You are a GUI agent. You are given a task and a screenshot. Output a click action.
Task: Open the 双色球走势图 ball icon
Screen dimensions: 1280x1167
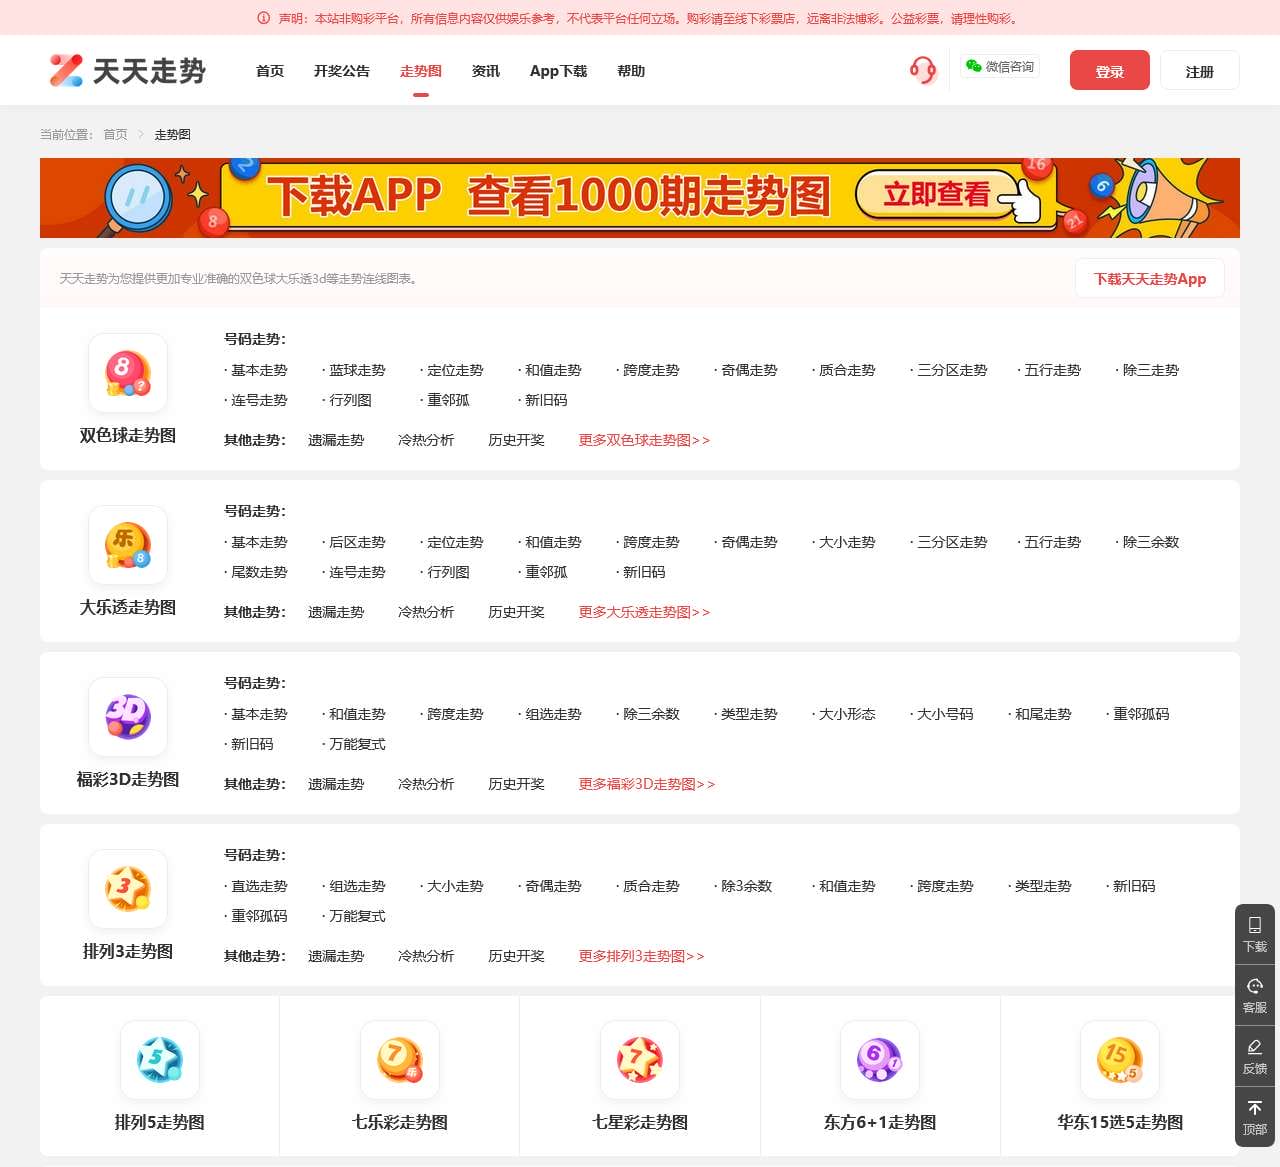tap(128, 373)
